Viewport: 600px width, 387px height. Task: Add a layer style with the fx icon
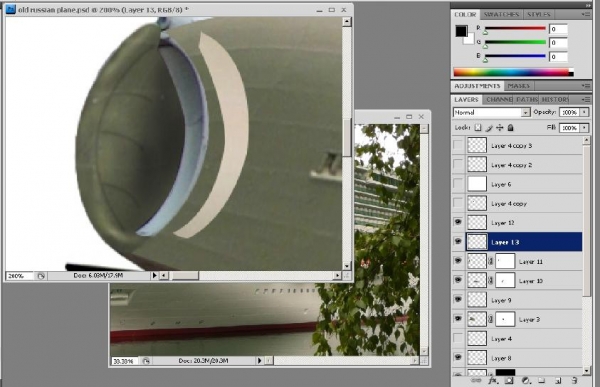point(492,380)
